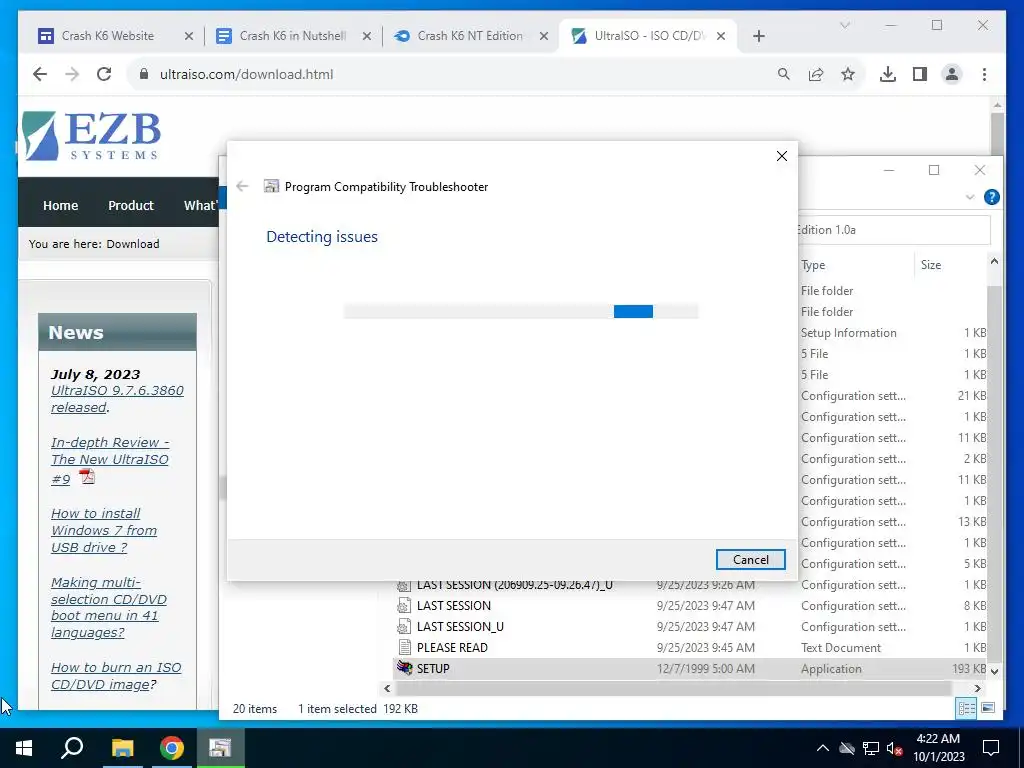Viewport: 1024px width, 768px height.
Task: Bookmark this page with star
Action: [848, 74]
